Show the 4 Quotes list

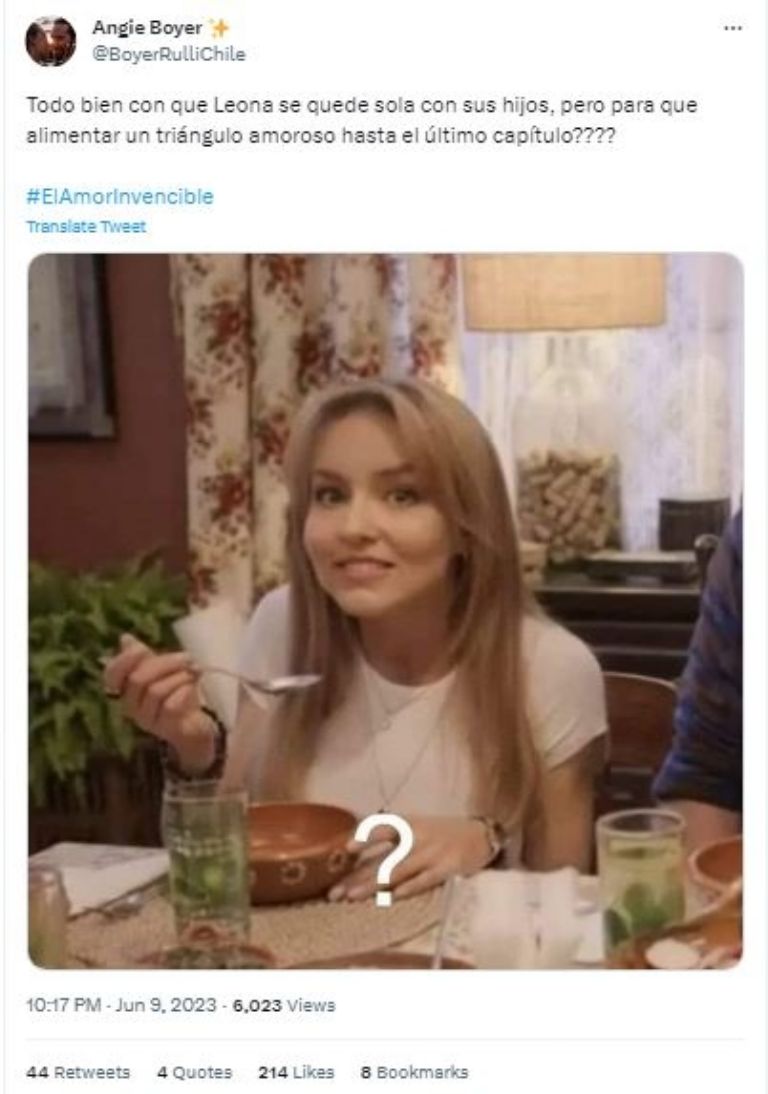[x=195, y=1072]
